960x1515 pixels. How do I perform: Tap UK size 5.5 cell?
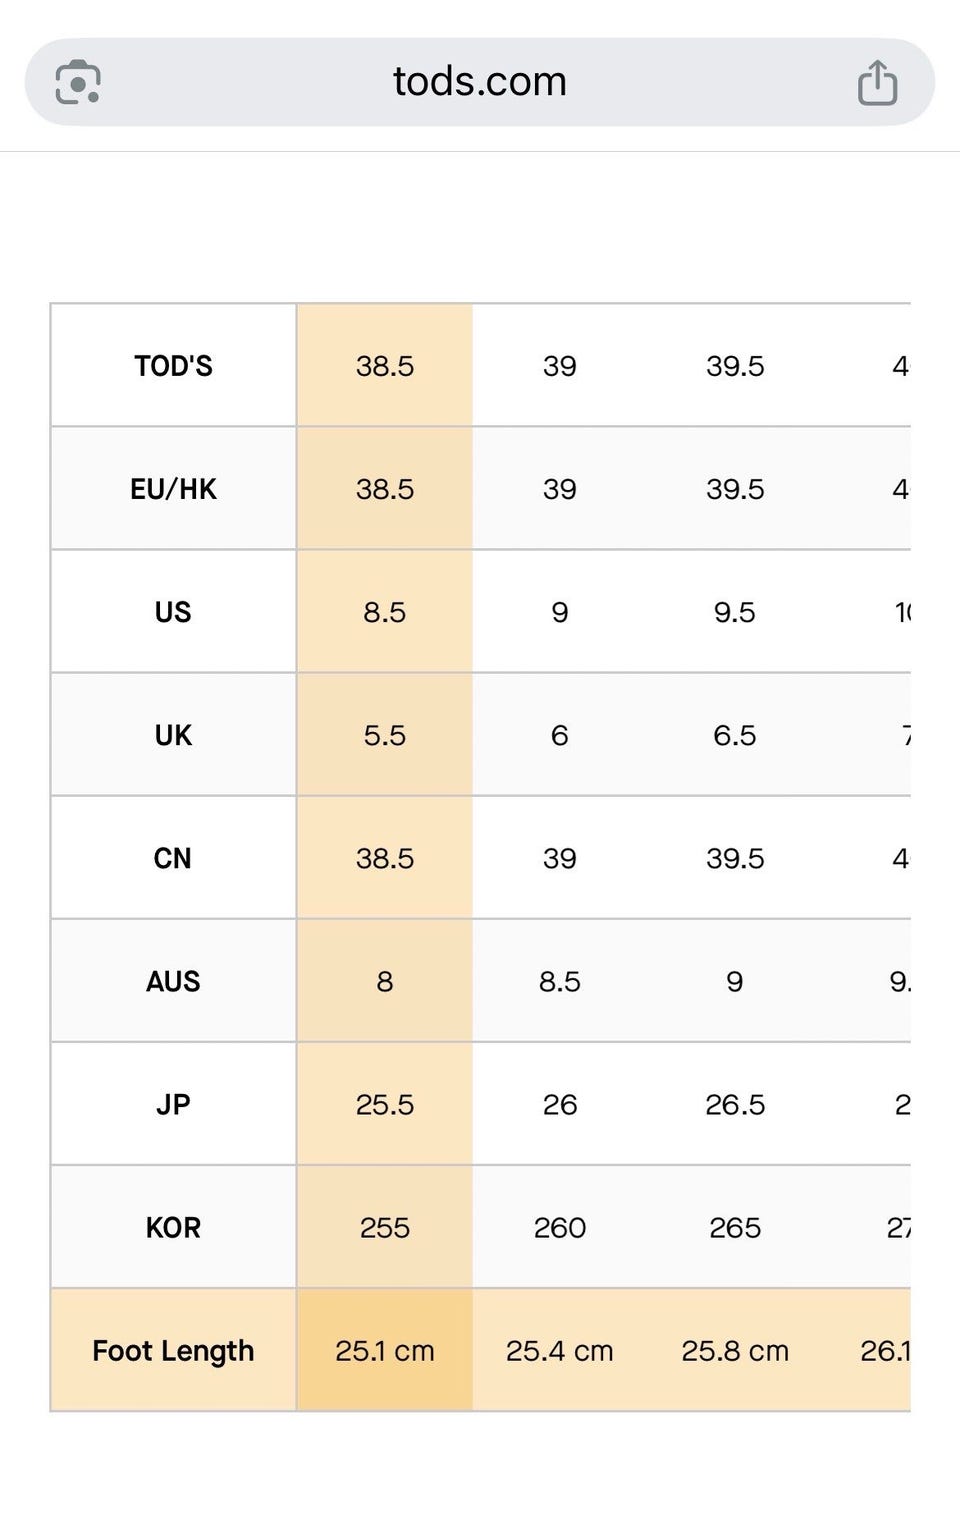[x=385, y=735]
